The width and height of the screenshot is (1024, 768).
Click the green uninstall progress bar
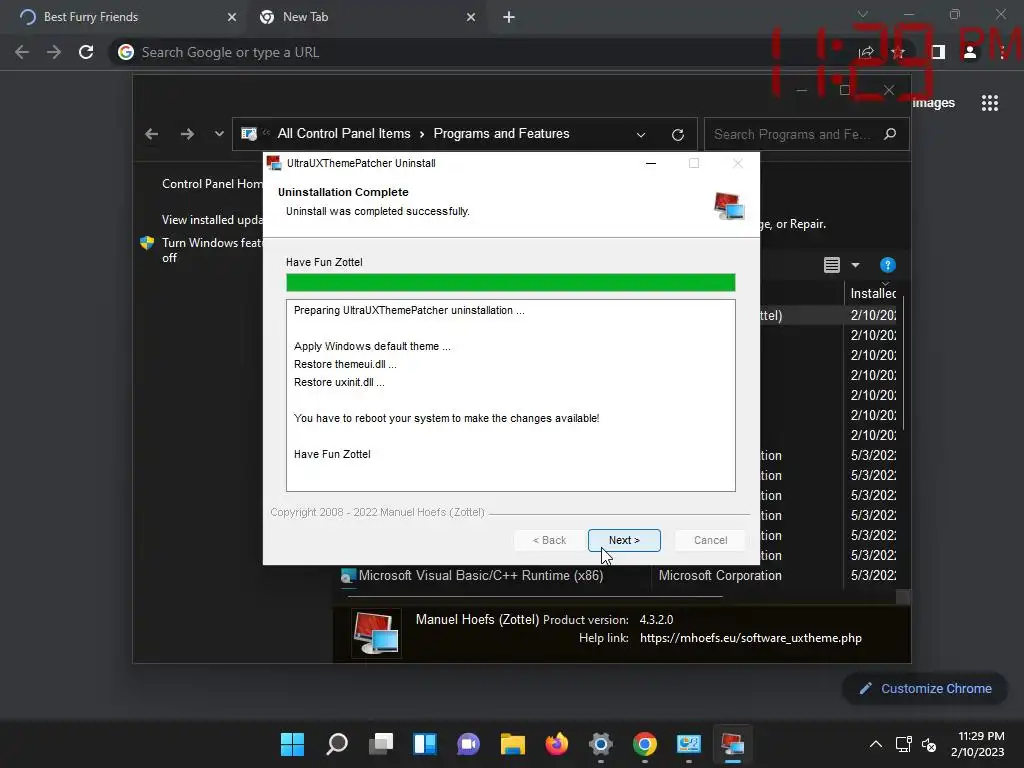511,282
